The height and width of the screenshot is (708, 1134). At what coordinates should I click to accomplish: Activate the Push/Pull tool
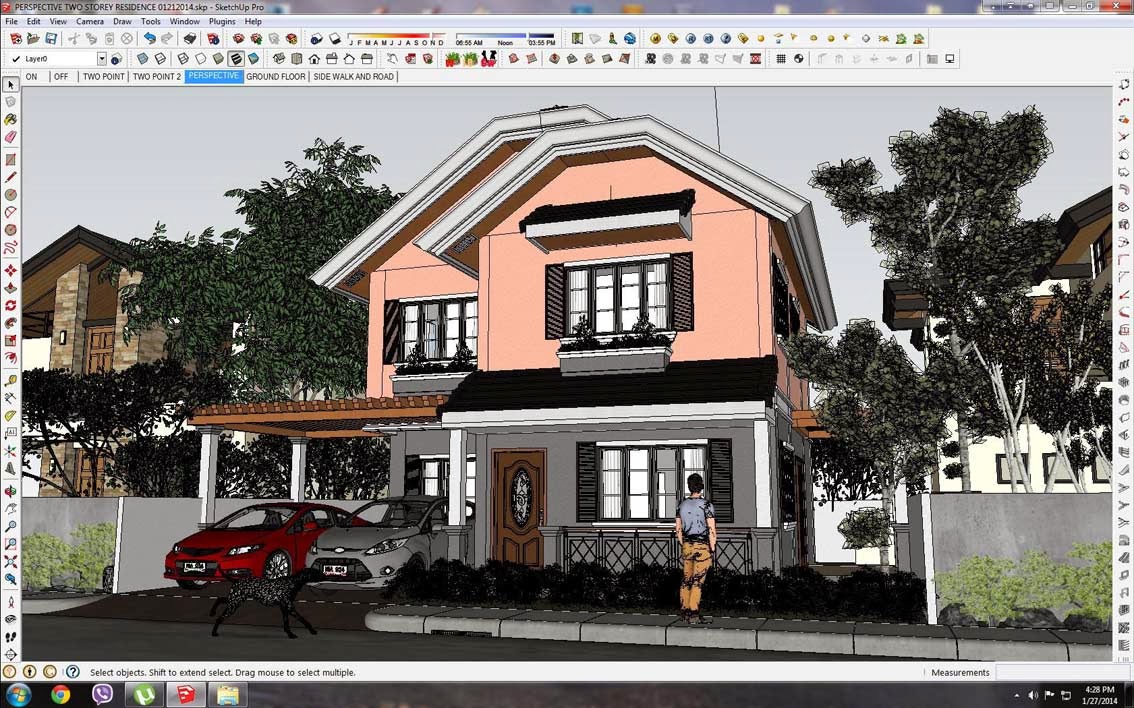tap(11, 287)
